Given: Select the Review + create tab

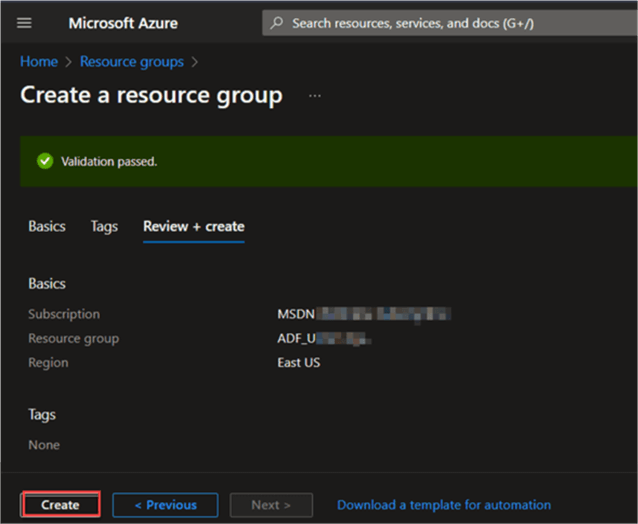Looking at the screenshot, I should [193, 226].
